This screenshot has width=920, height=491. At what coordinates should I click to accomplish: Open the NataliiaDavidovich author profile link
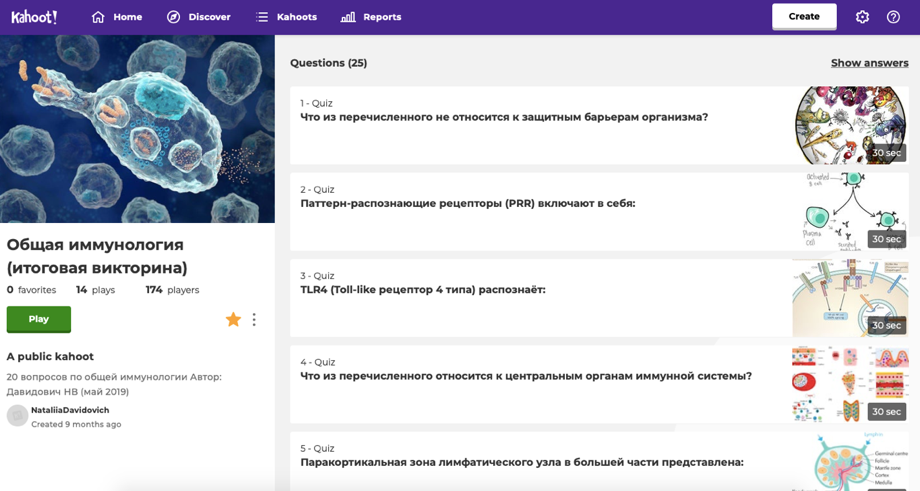pos(70,410)
